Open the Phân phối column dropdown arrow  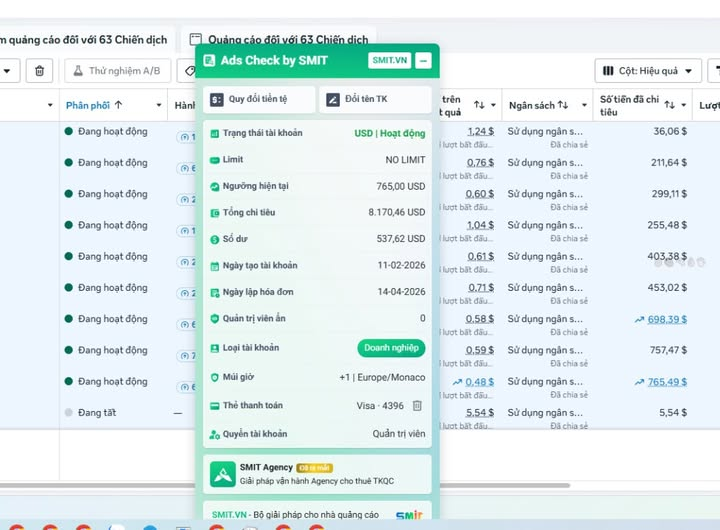point(158,105)
